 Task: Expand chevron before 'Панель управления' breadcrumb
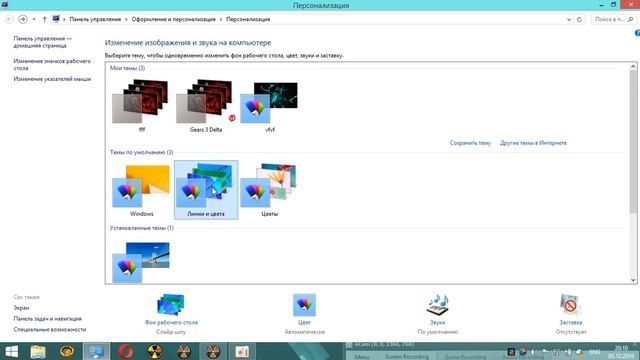[64, 19]
